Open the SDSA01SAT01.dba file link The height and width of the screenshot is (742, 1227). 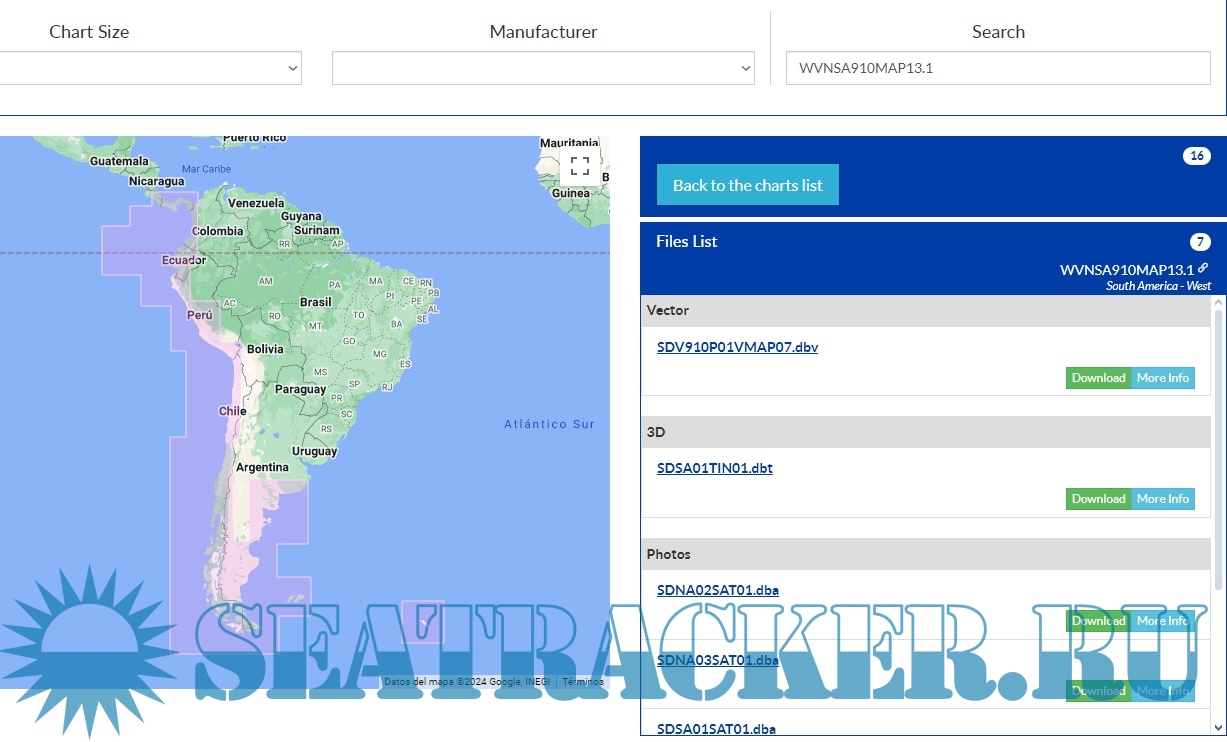[x=715, y=728]
